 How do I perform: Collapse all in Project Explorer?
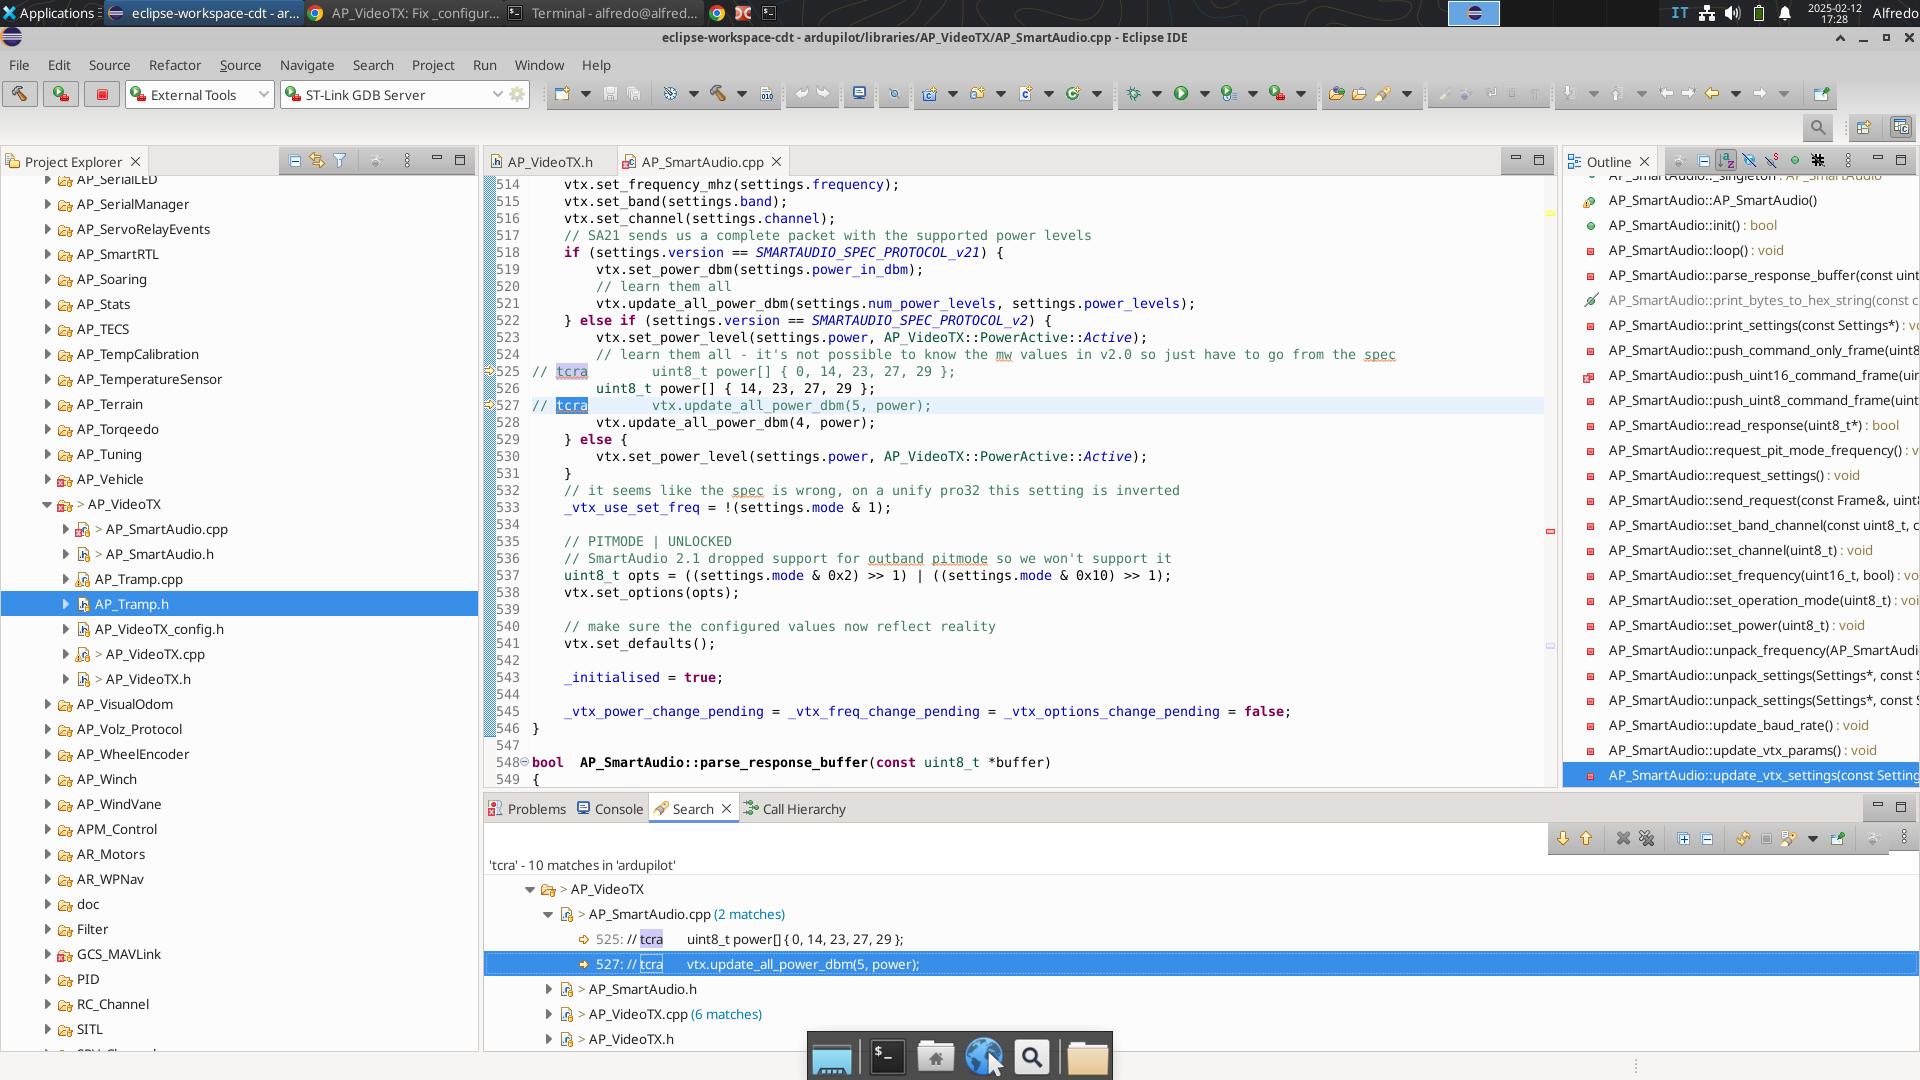(295, 161)
